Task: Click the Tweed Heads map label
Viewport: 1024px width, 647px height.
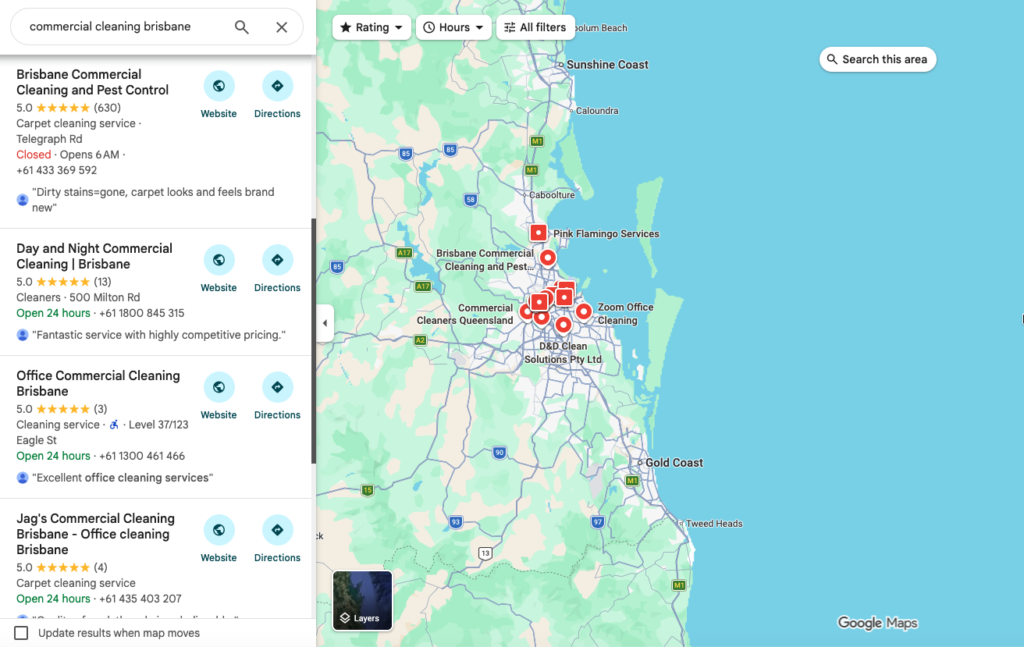Action: click(x=714, y=524)
